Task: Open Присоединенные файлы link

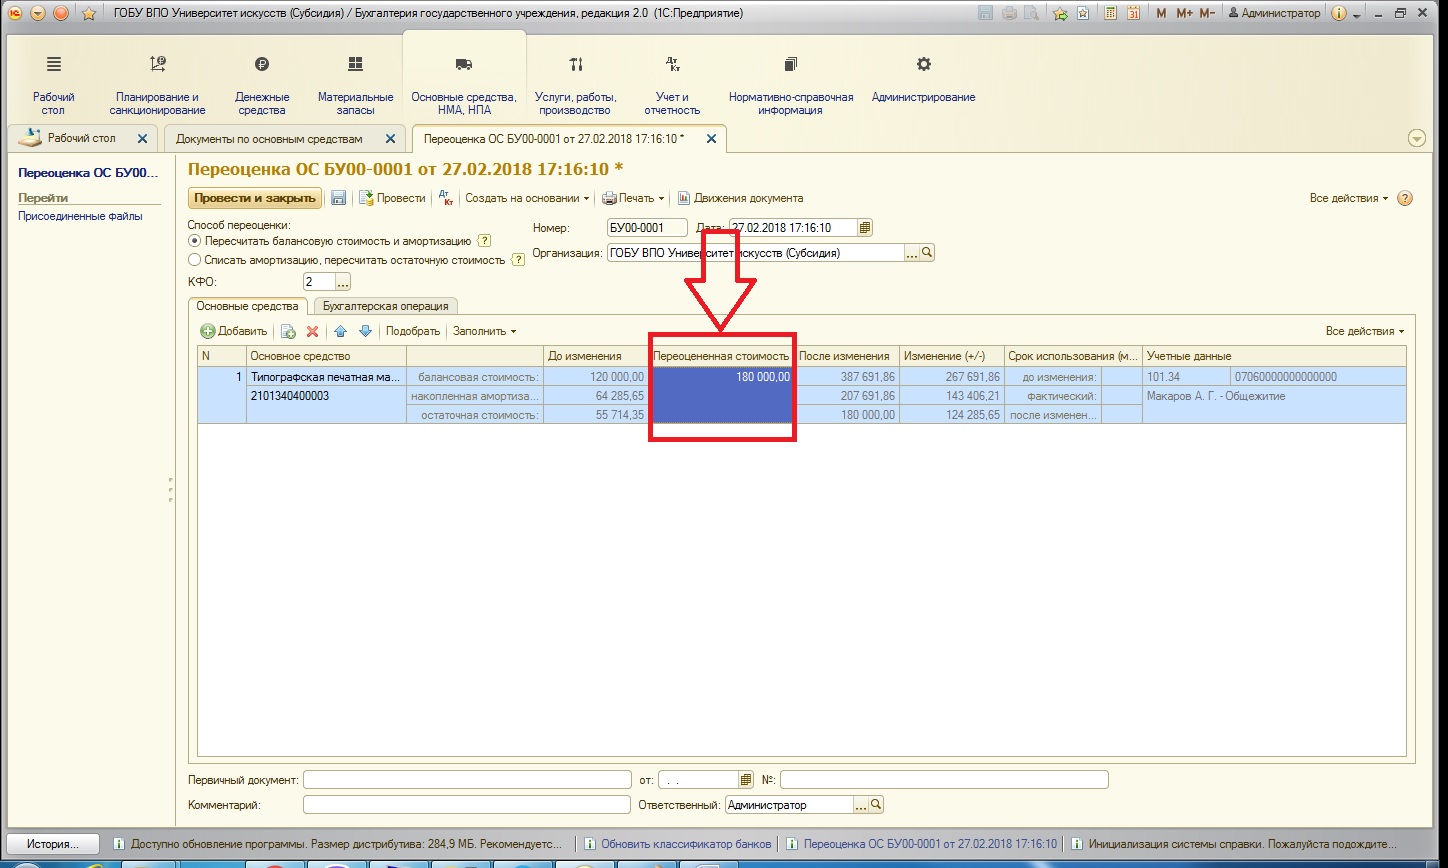Action: tap(80, 216)
